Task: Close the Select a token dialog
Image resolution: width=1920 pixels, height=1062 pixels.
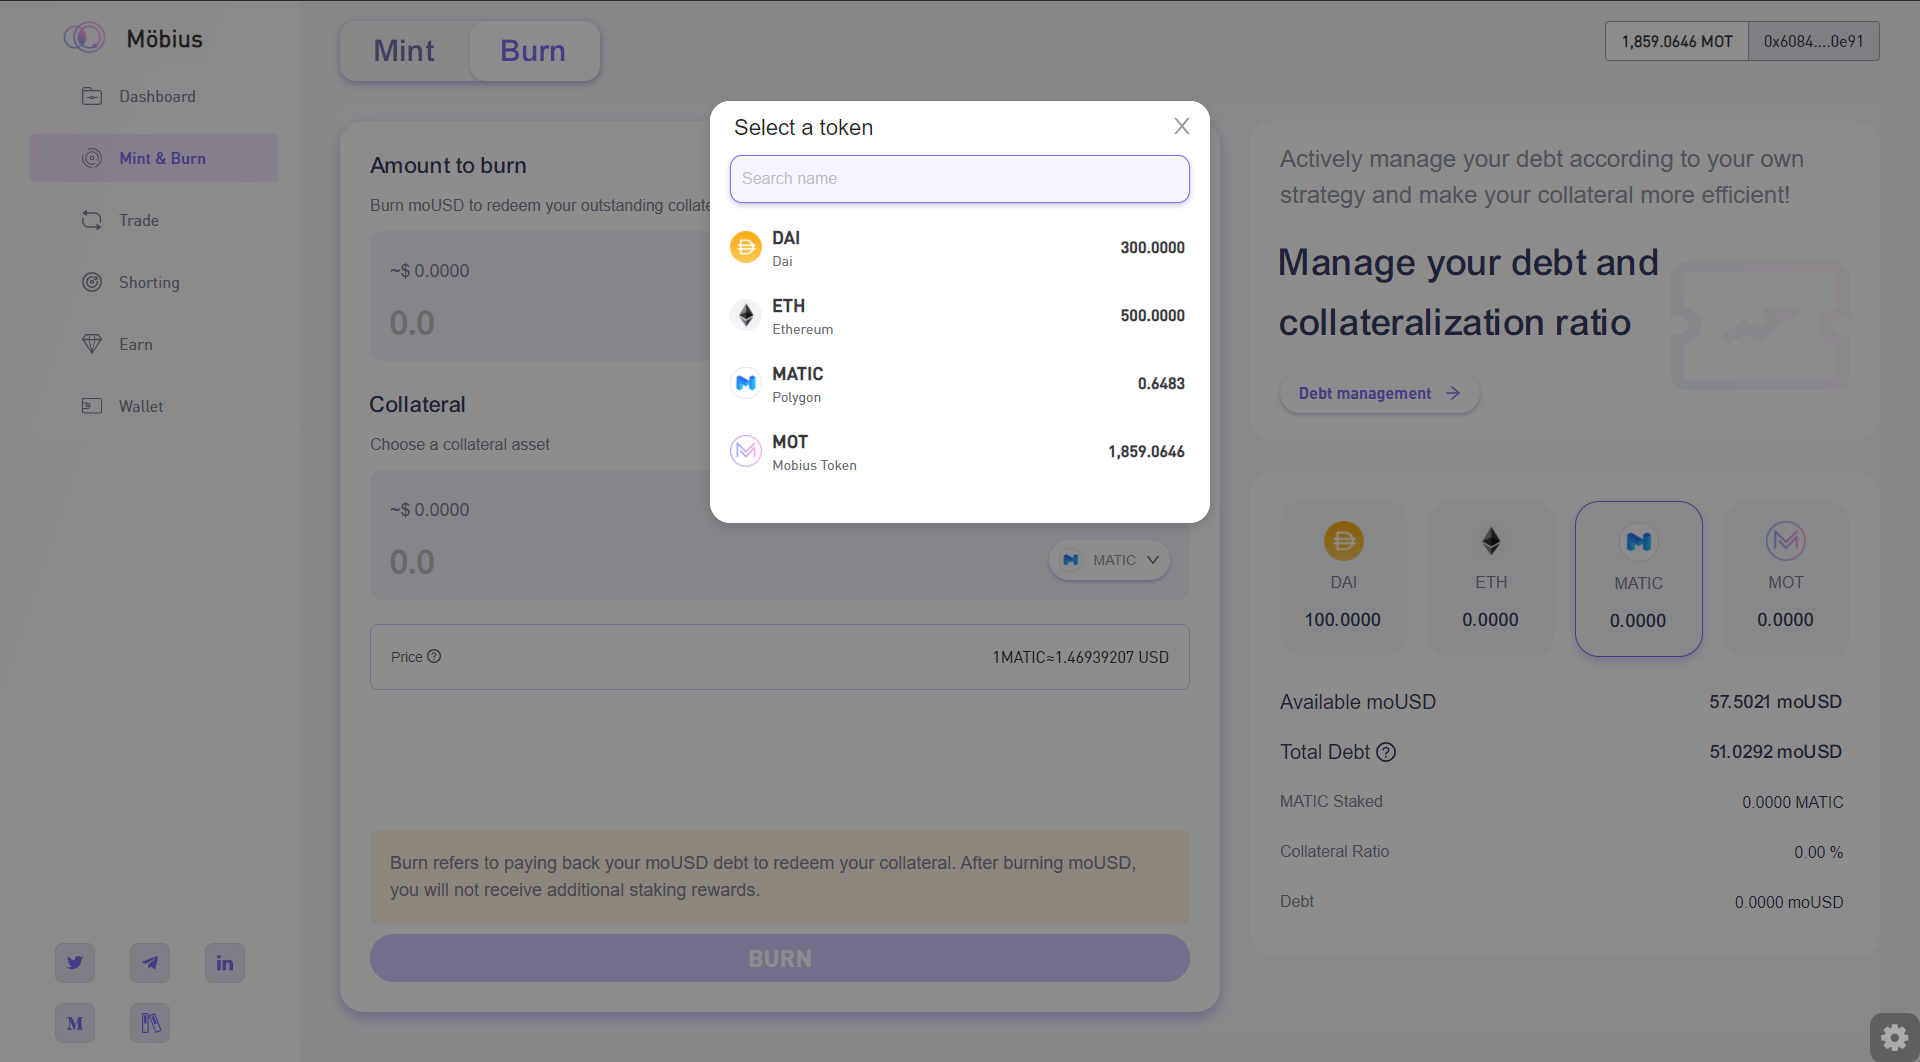Action: tap(1182, 126)
